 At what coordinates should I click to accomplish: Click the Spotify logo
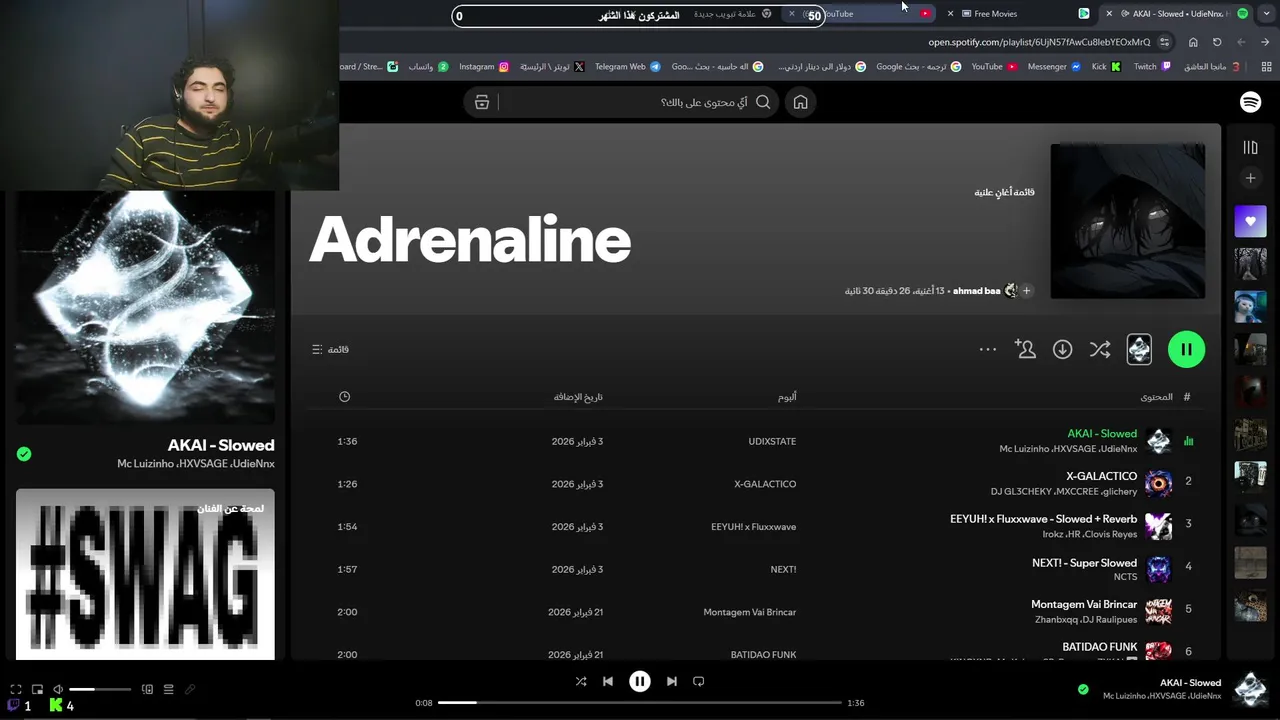coord(1250,102)
